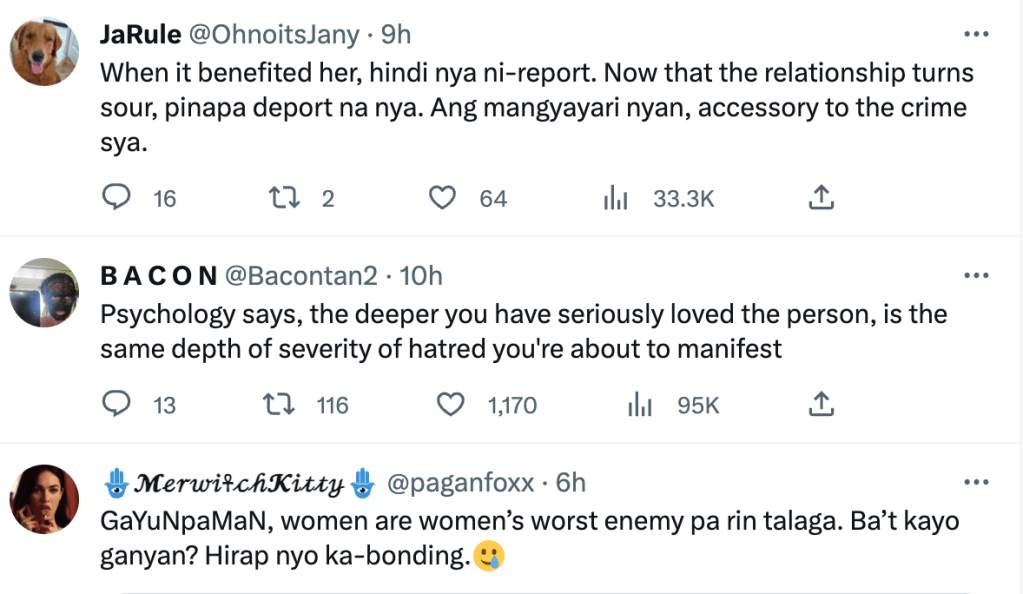View analytics on JaRule's tweet
Image resolution: width=1023 pixels, height=594 pixels.
615,199
